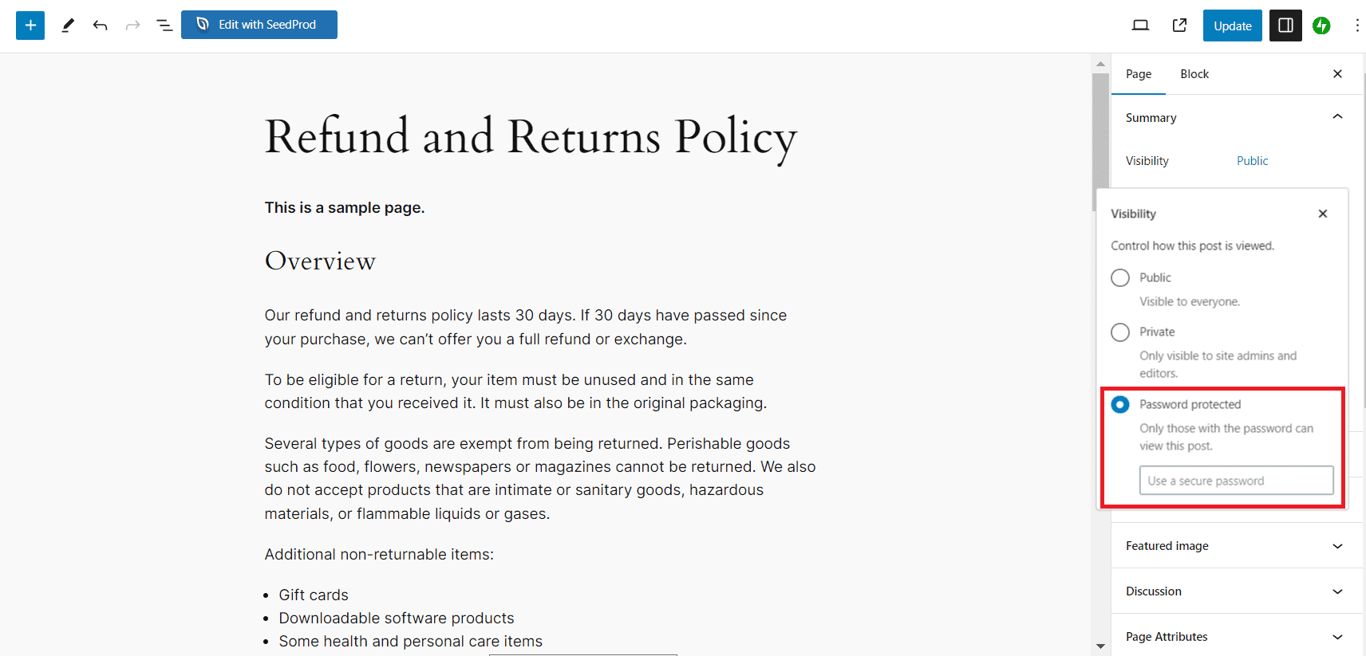Click the Edit with SeedProd button
This screenshot has height=656, width=1366.
tap(258, 24)
